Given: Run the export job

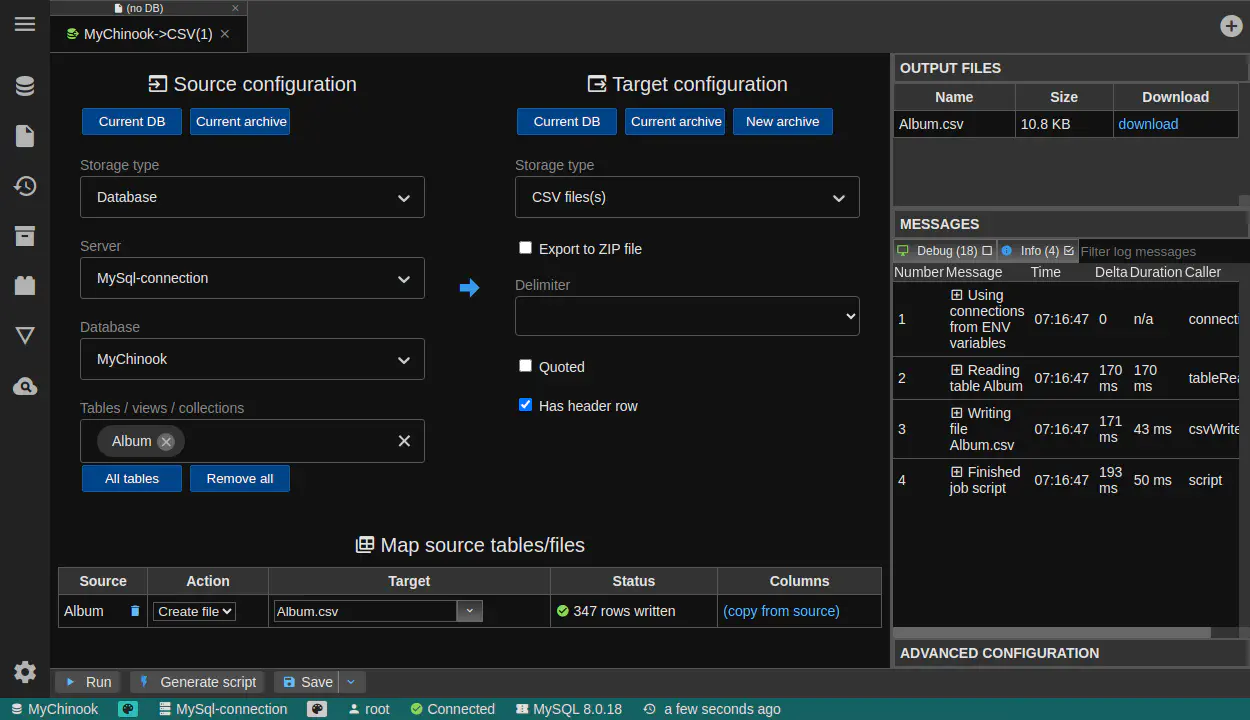Looking at the screenshot, I should (88, 682).
